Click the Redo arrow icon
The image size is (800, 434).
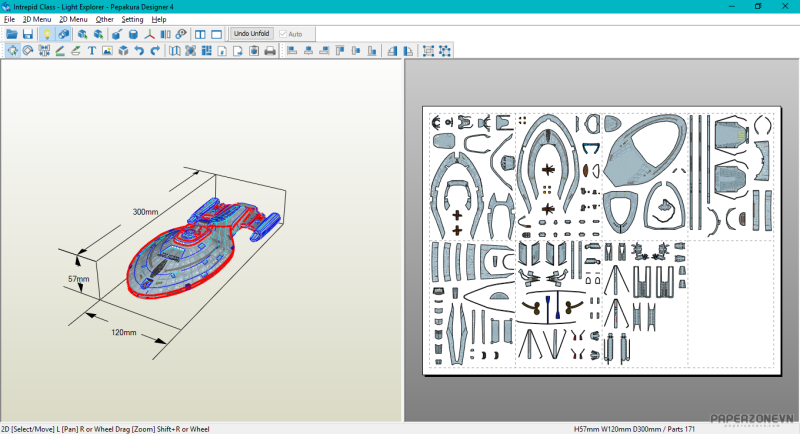coord(155,50)
